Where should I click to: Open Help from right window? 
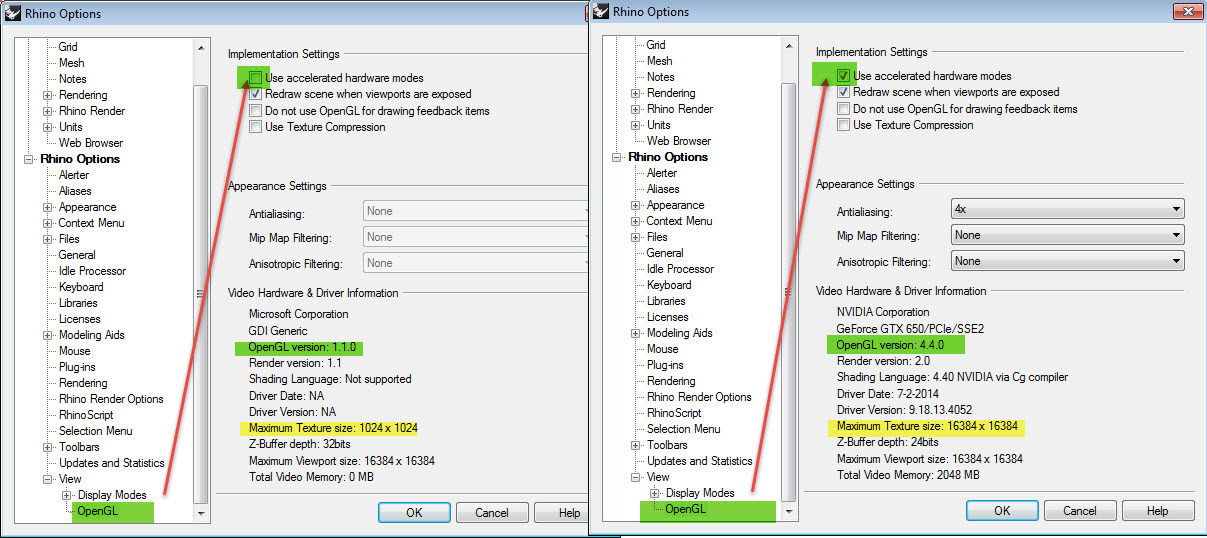(1158, 510)
